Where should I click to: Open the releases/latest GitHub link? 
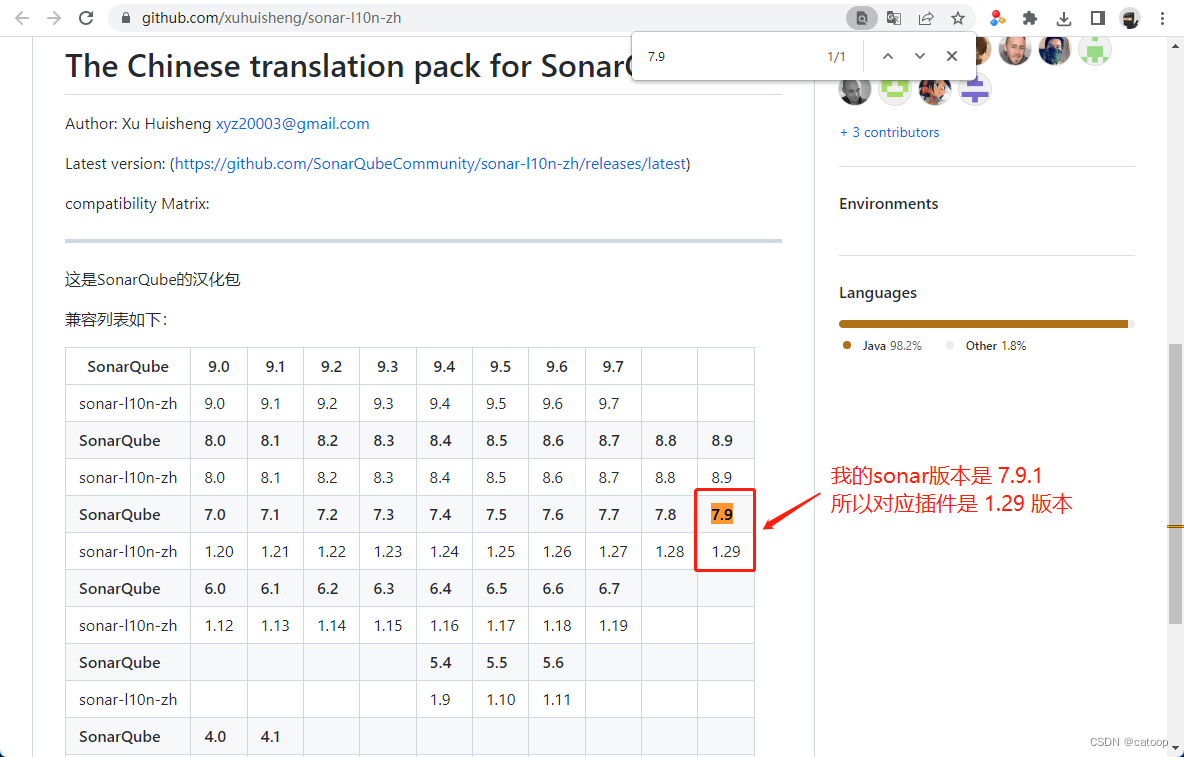pyautogui.click(x=430, y=164)
